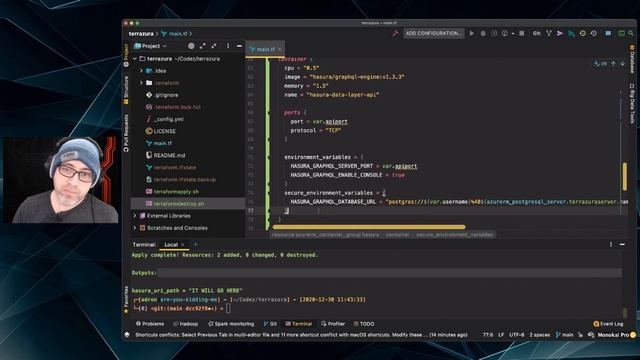
Task: Open Big Data Tools sidebar tab
Action: tap(632, 104)
